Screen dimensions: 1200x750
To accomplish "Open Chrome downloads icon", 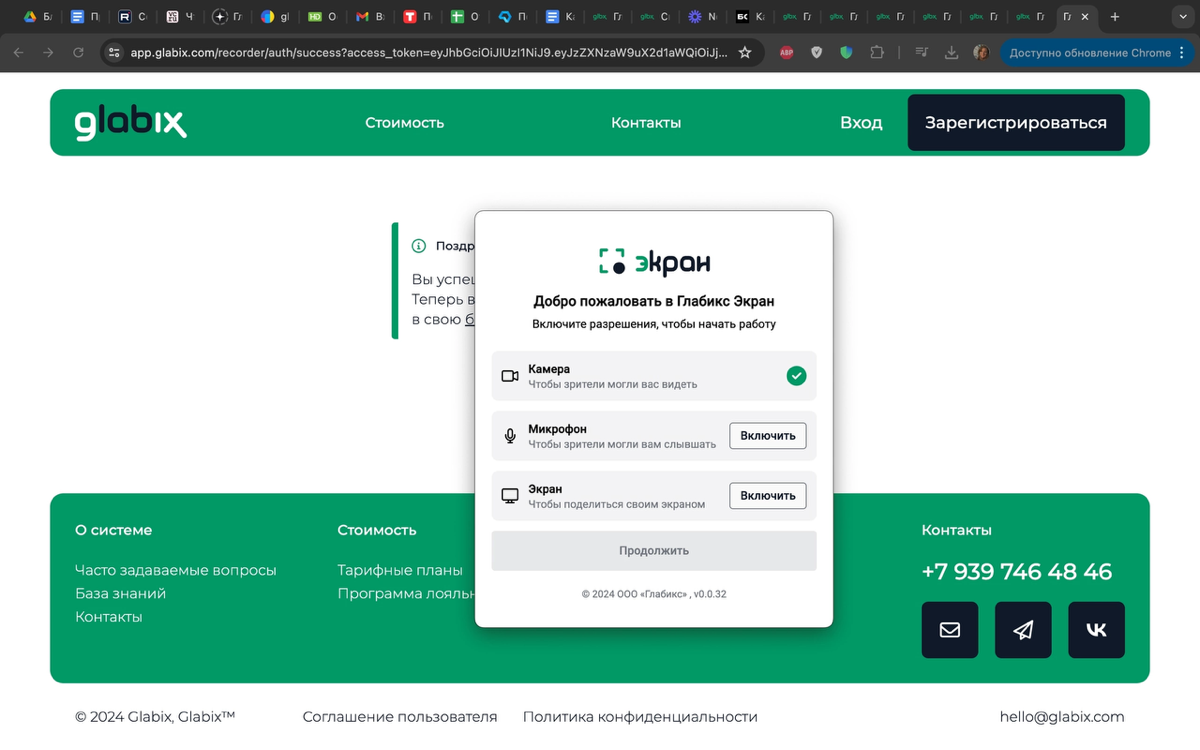I will pyautogui.click(x=951, y=53).
